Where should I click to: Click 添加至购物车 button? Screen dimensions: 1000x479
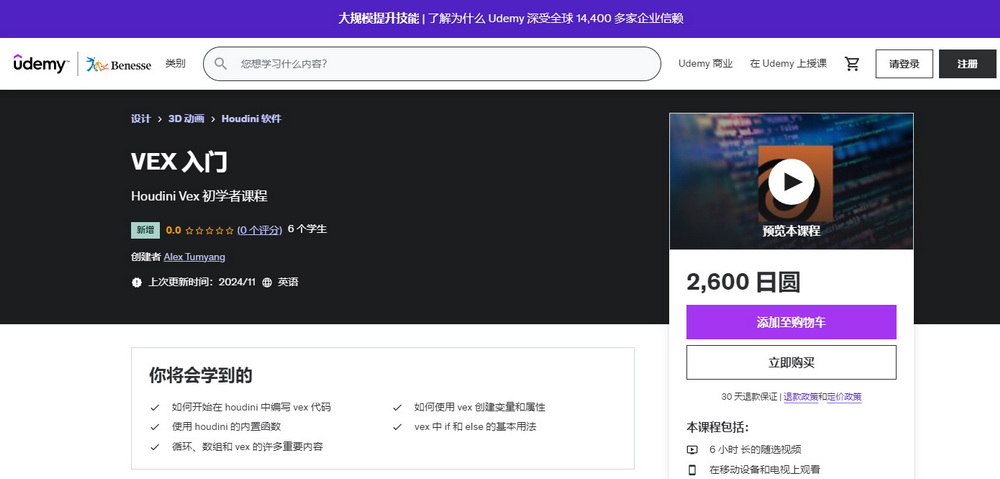pos(791,322)
